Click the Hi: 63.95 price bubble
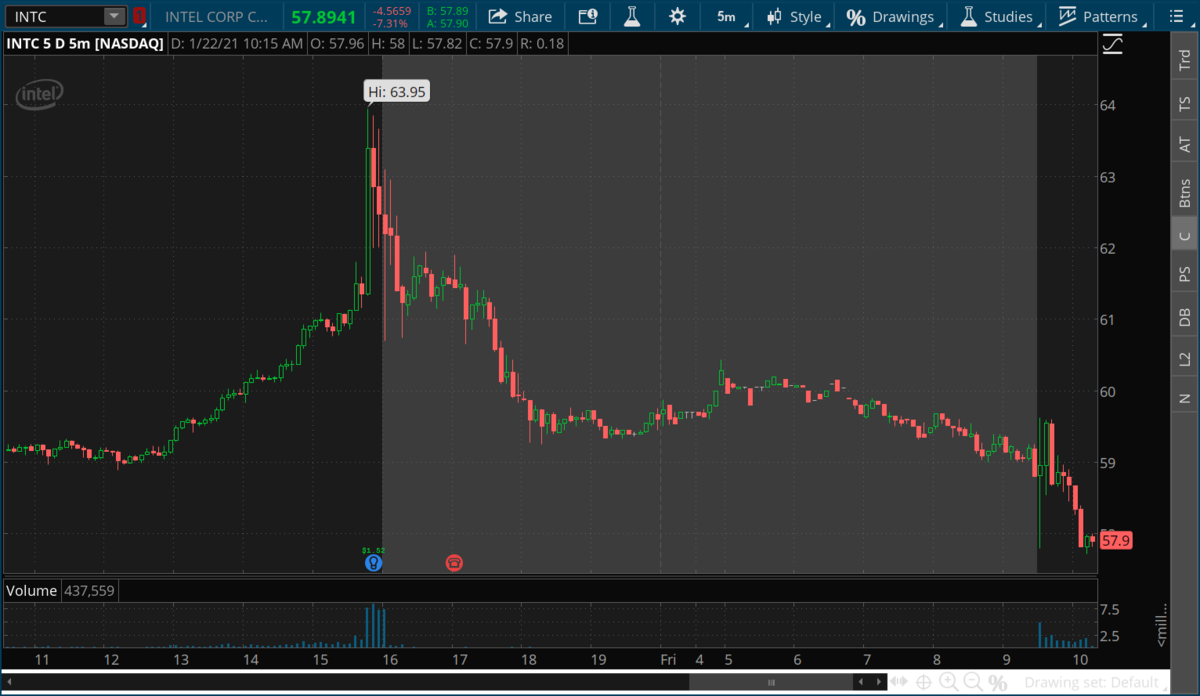 coord(397,92)
